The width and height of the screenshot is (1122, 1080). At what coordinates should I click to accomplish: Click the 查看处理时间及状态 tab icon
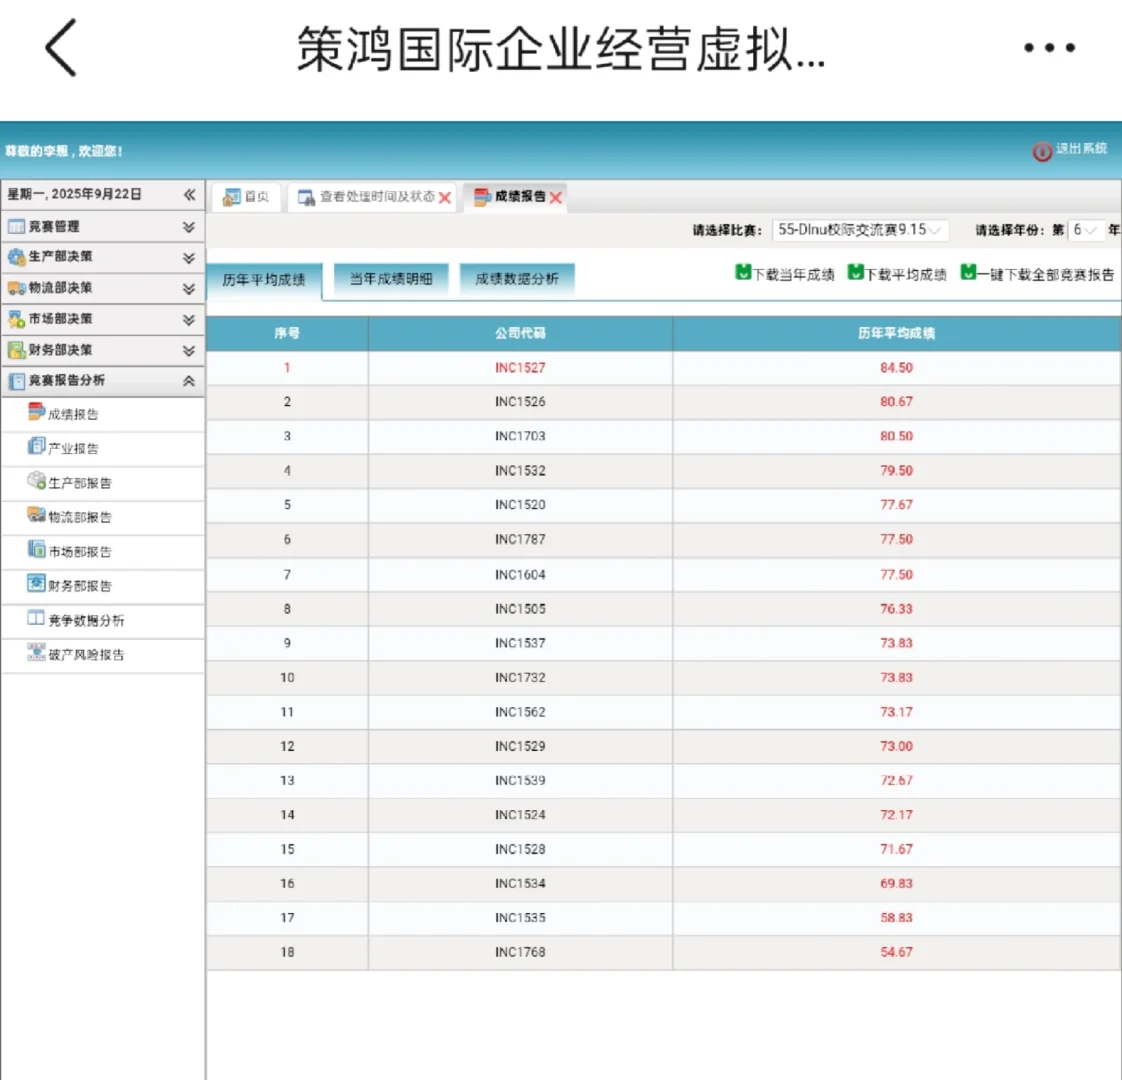(306, 197)
